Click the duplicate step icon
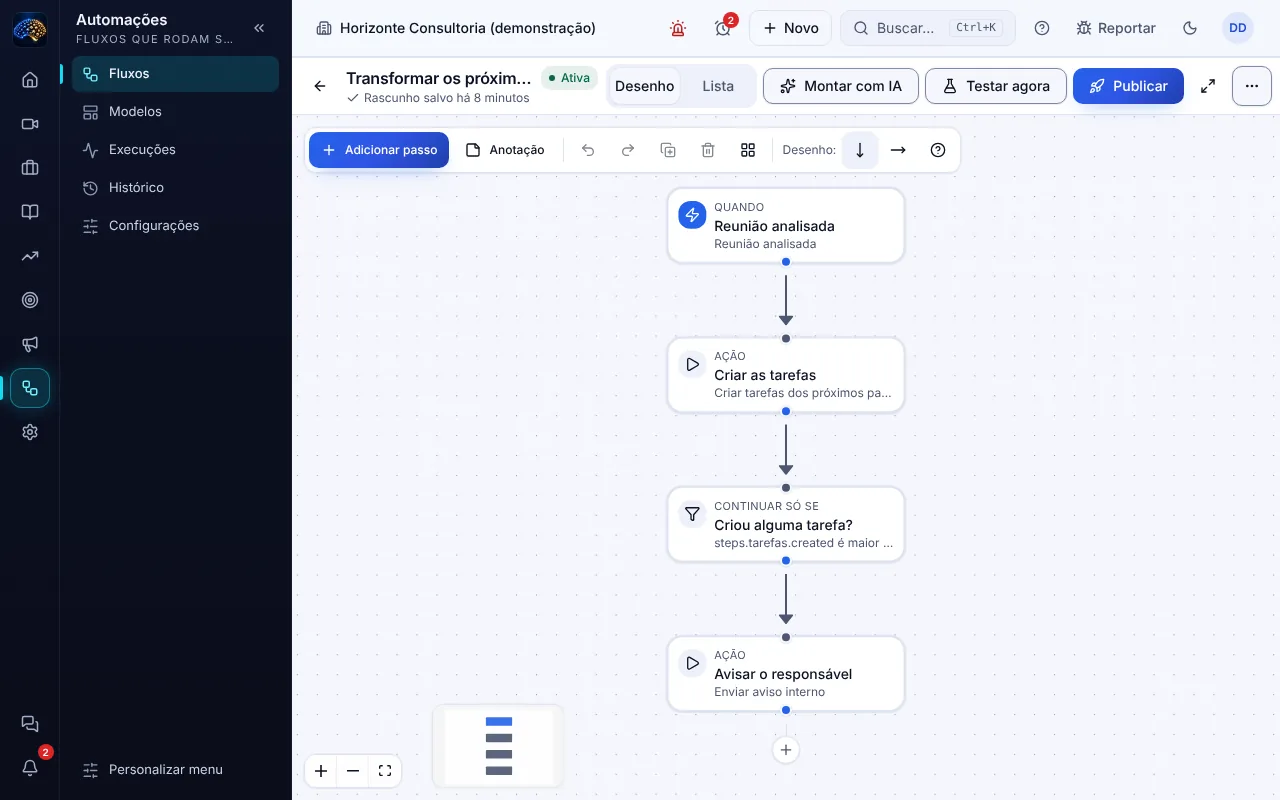Image resolution: width=1280 pixels, height=800 pixels. (668, 150)
